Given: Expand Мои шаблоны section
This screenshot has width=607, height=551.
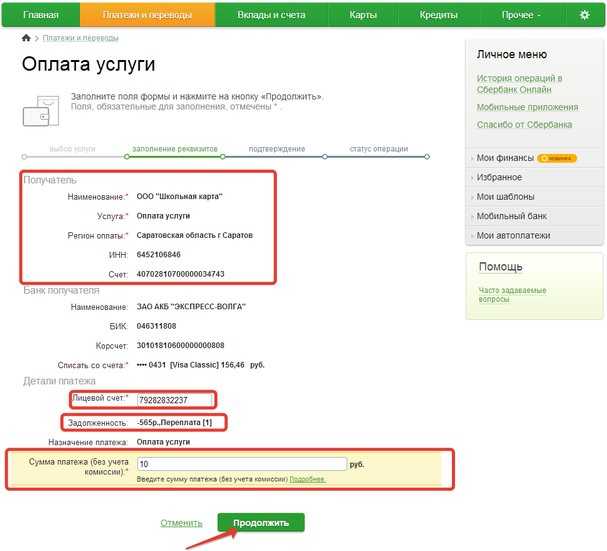Looking at the screenshot, I should coord(505,197).
